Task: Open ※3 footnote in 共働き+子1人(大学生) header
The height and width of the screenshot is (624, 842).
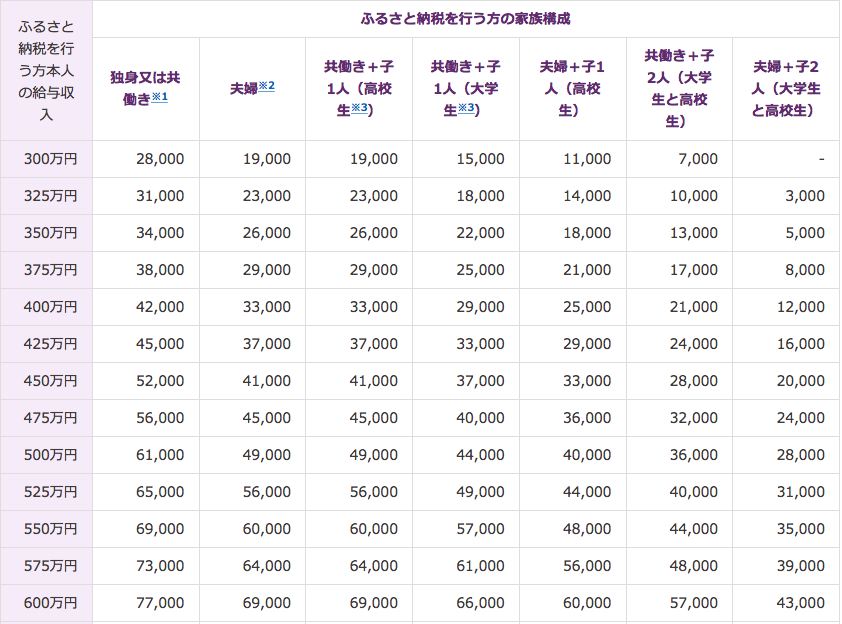Action: point(466,108)
